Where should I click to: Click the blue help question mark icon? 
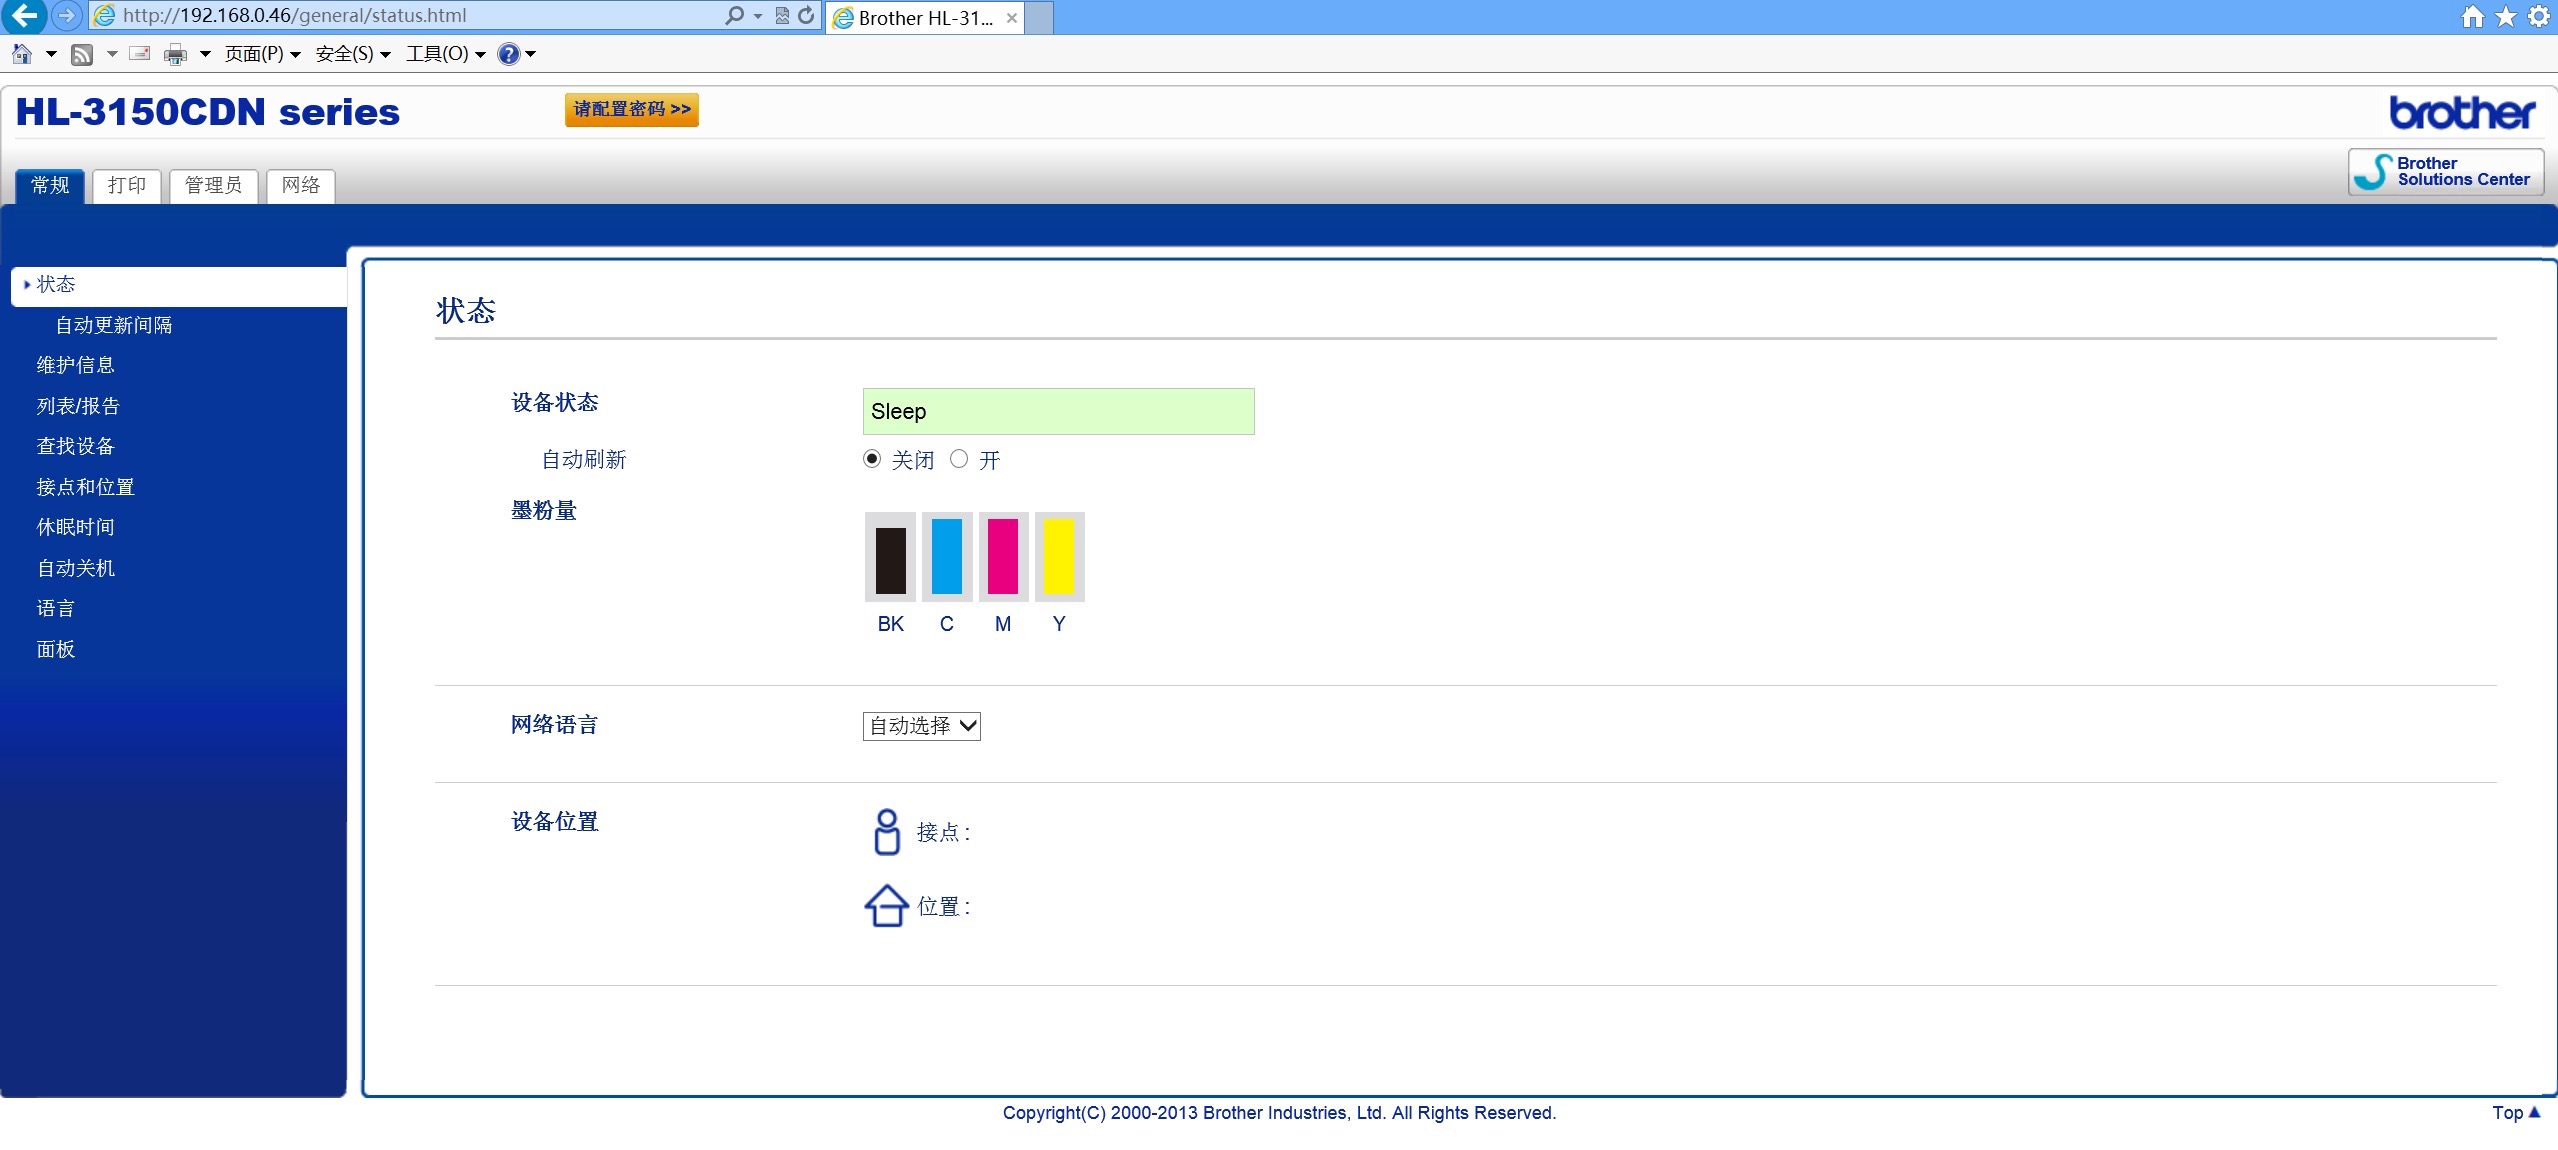509,54
